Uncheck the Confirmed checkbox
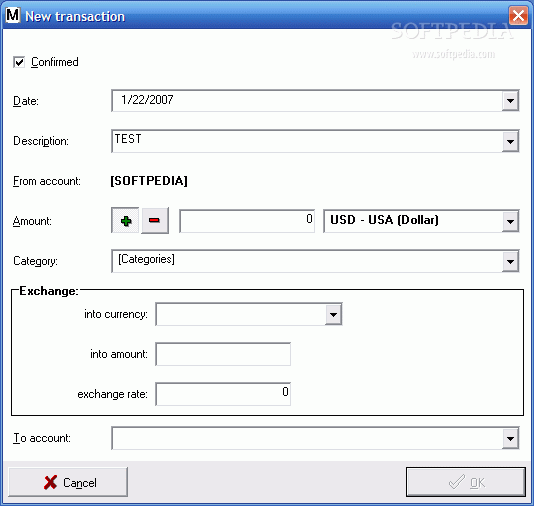The height and width of the screenshot is (506, 534). point(19,62)
